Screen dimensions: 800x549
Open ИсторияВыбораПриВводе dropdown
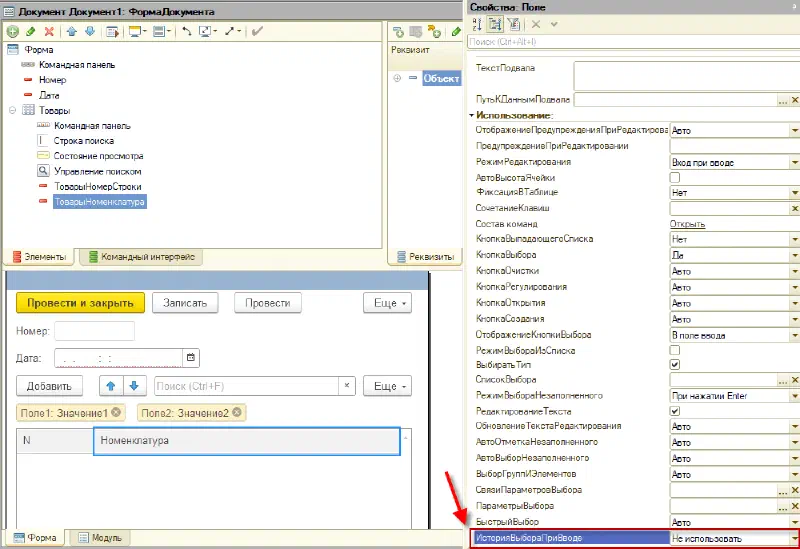pos(794,538)
